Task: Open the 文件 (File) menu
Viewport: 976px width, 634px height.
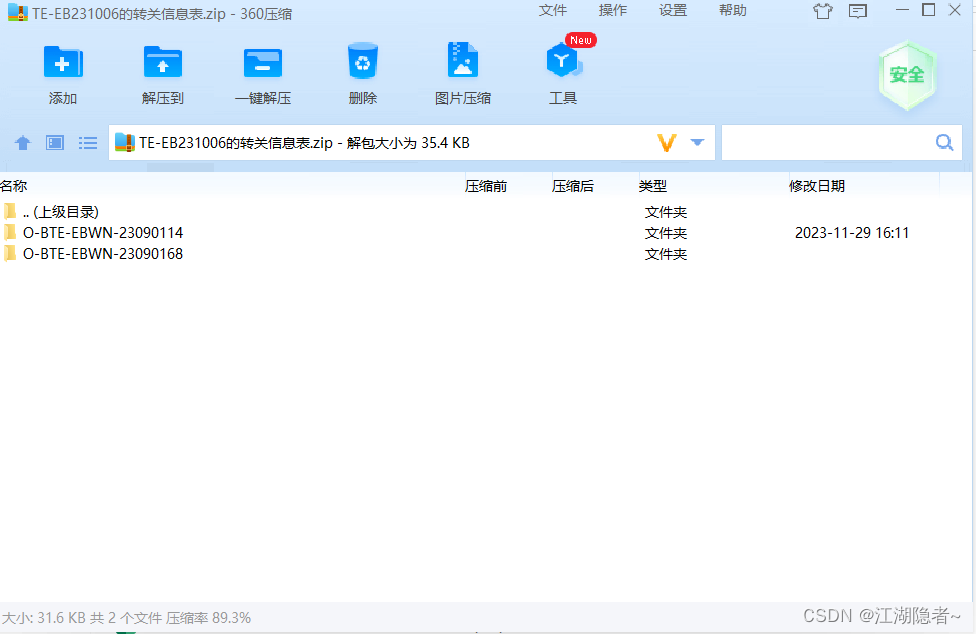Action: coord(553,11)
